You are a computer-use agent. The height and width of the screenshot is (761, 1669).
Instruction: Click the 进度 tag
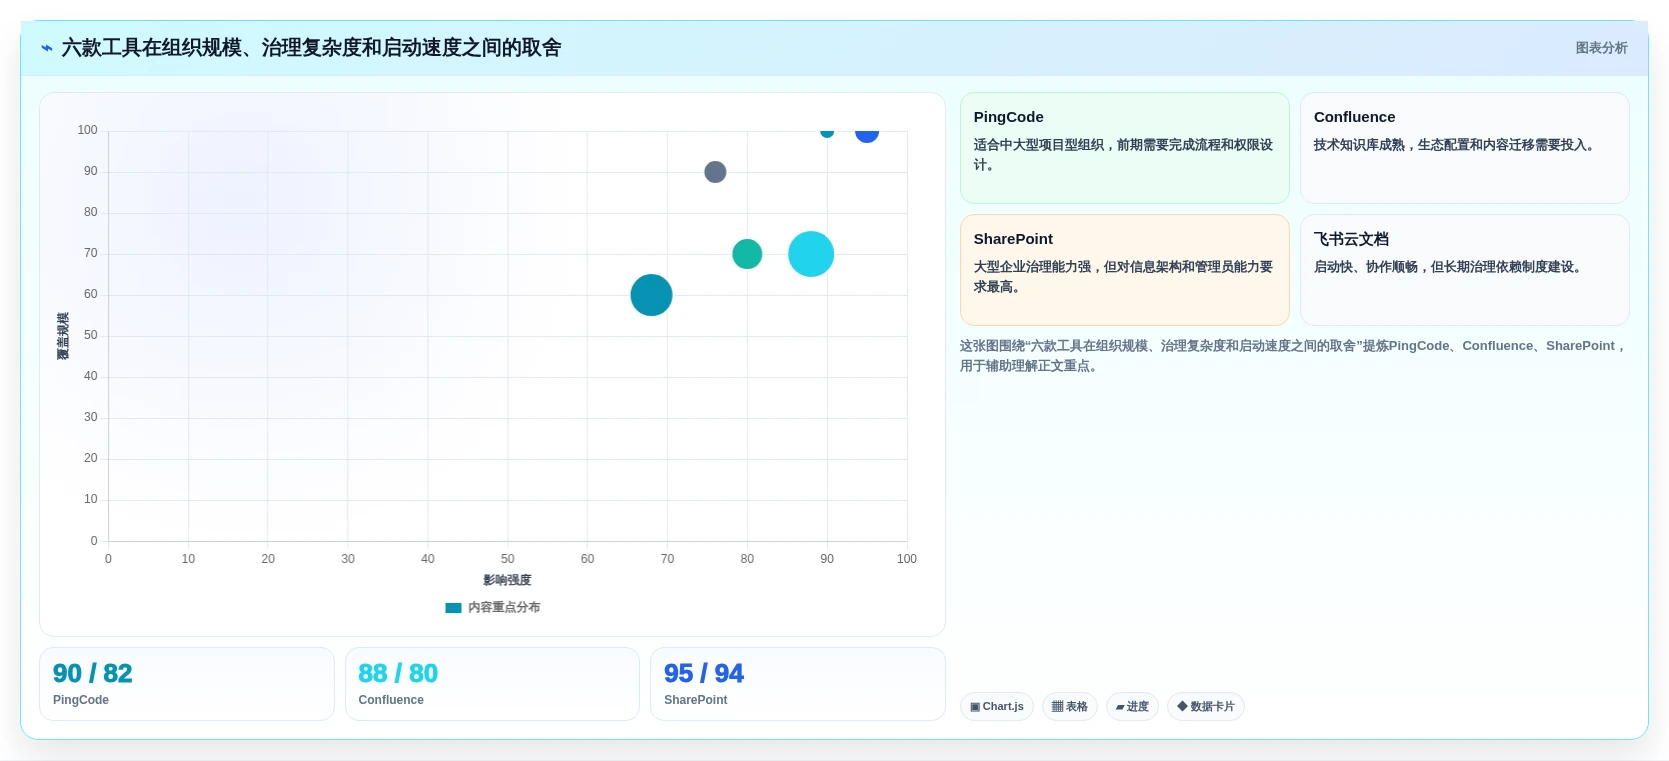1133,707
